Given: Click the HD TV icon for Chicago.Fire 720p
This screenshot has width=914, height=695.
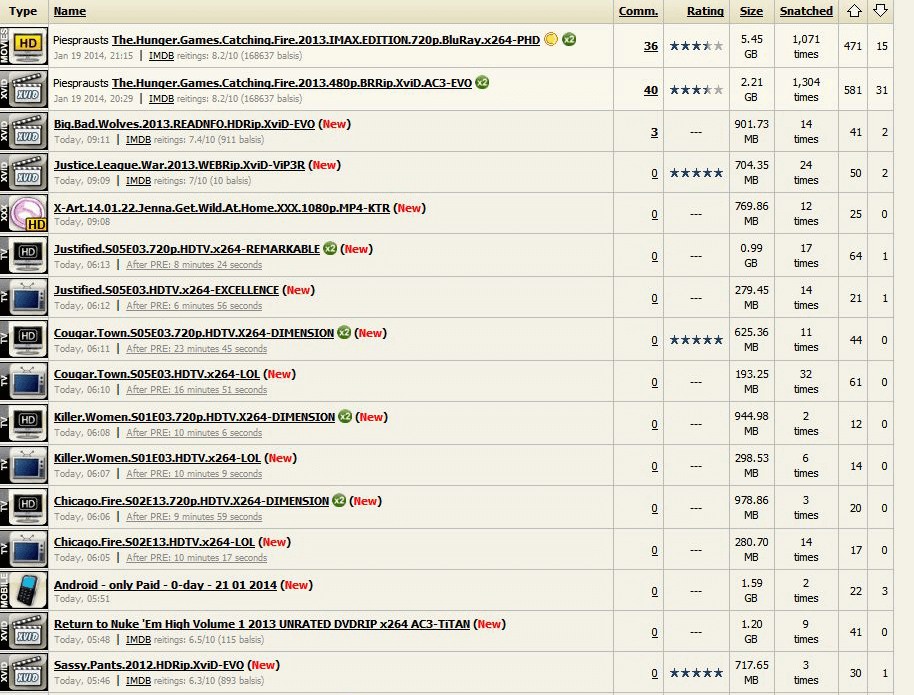Looking at the screenshot, I should pyautogui.click(x=24, y=508).
